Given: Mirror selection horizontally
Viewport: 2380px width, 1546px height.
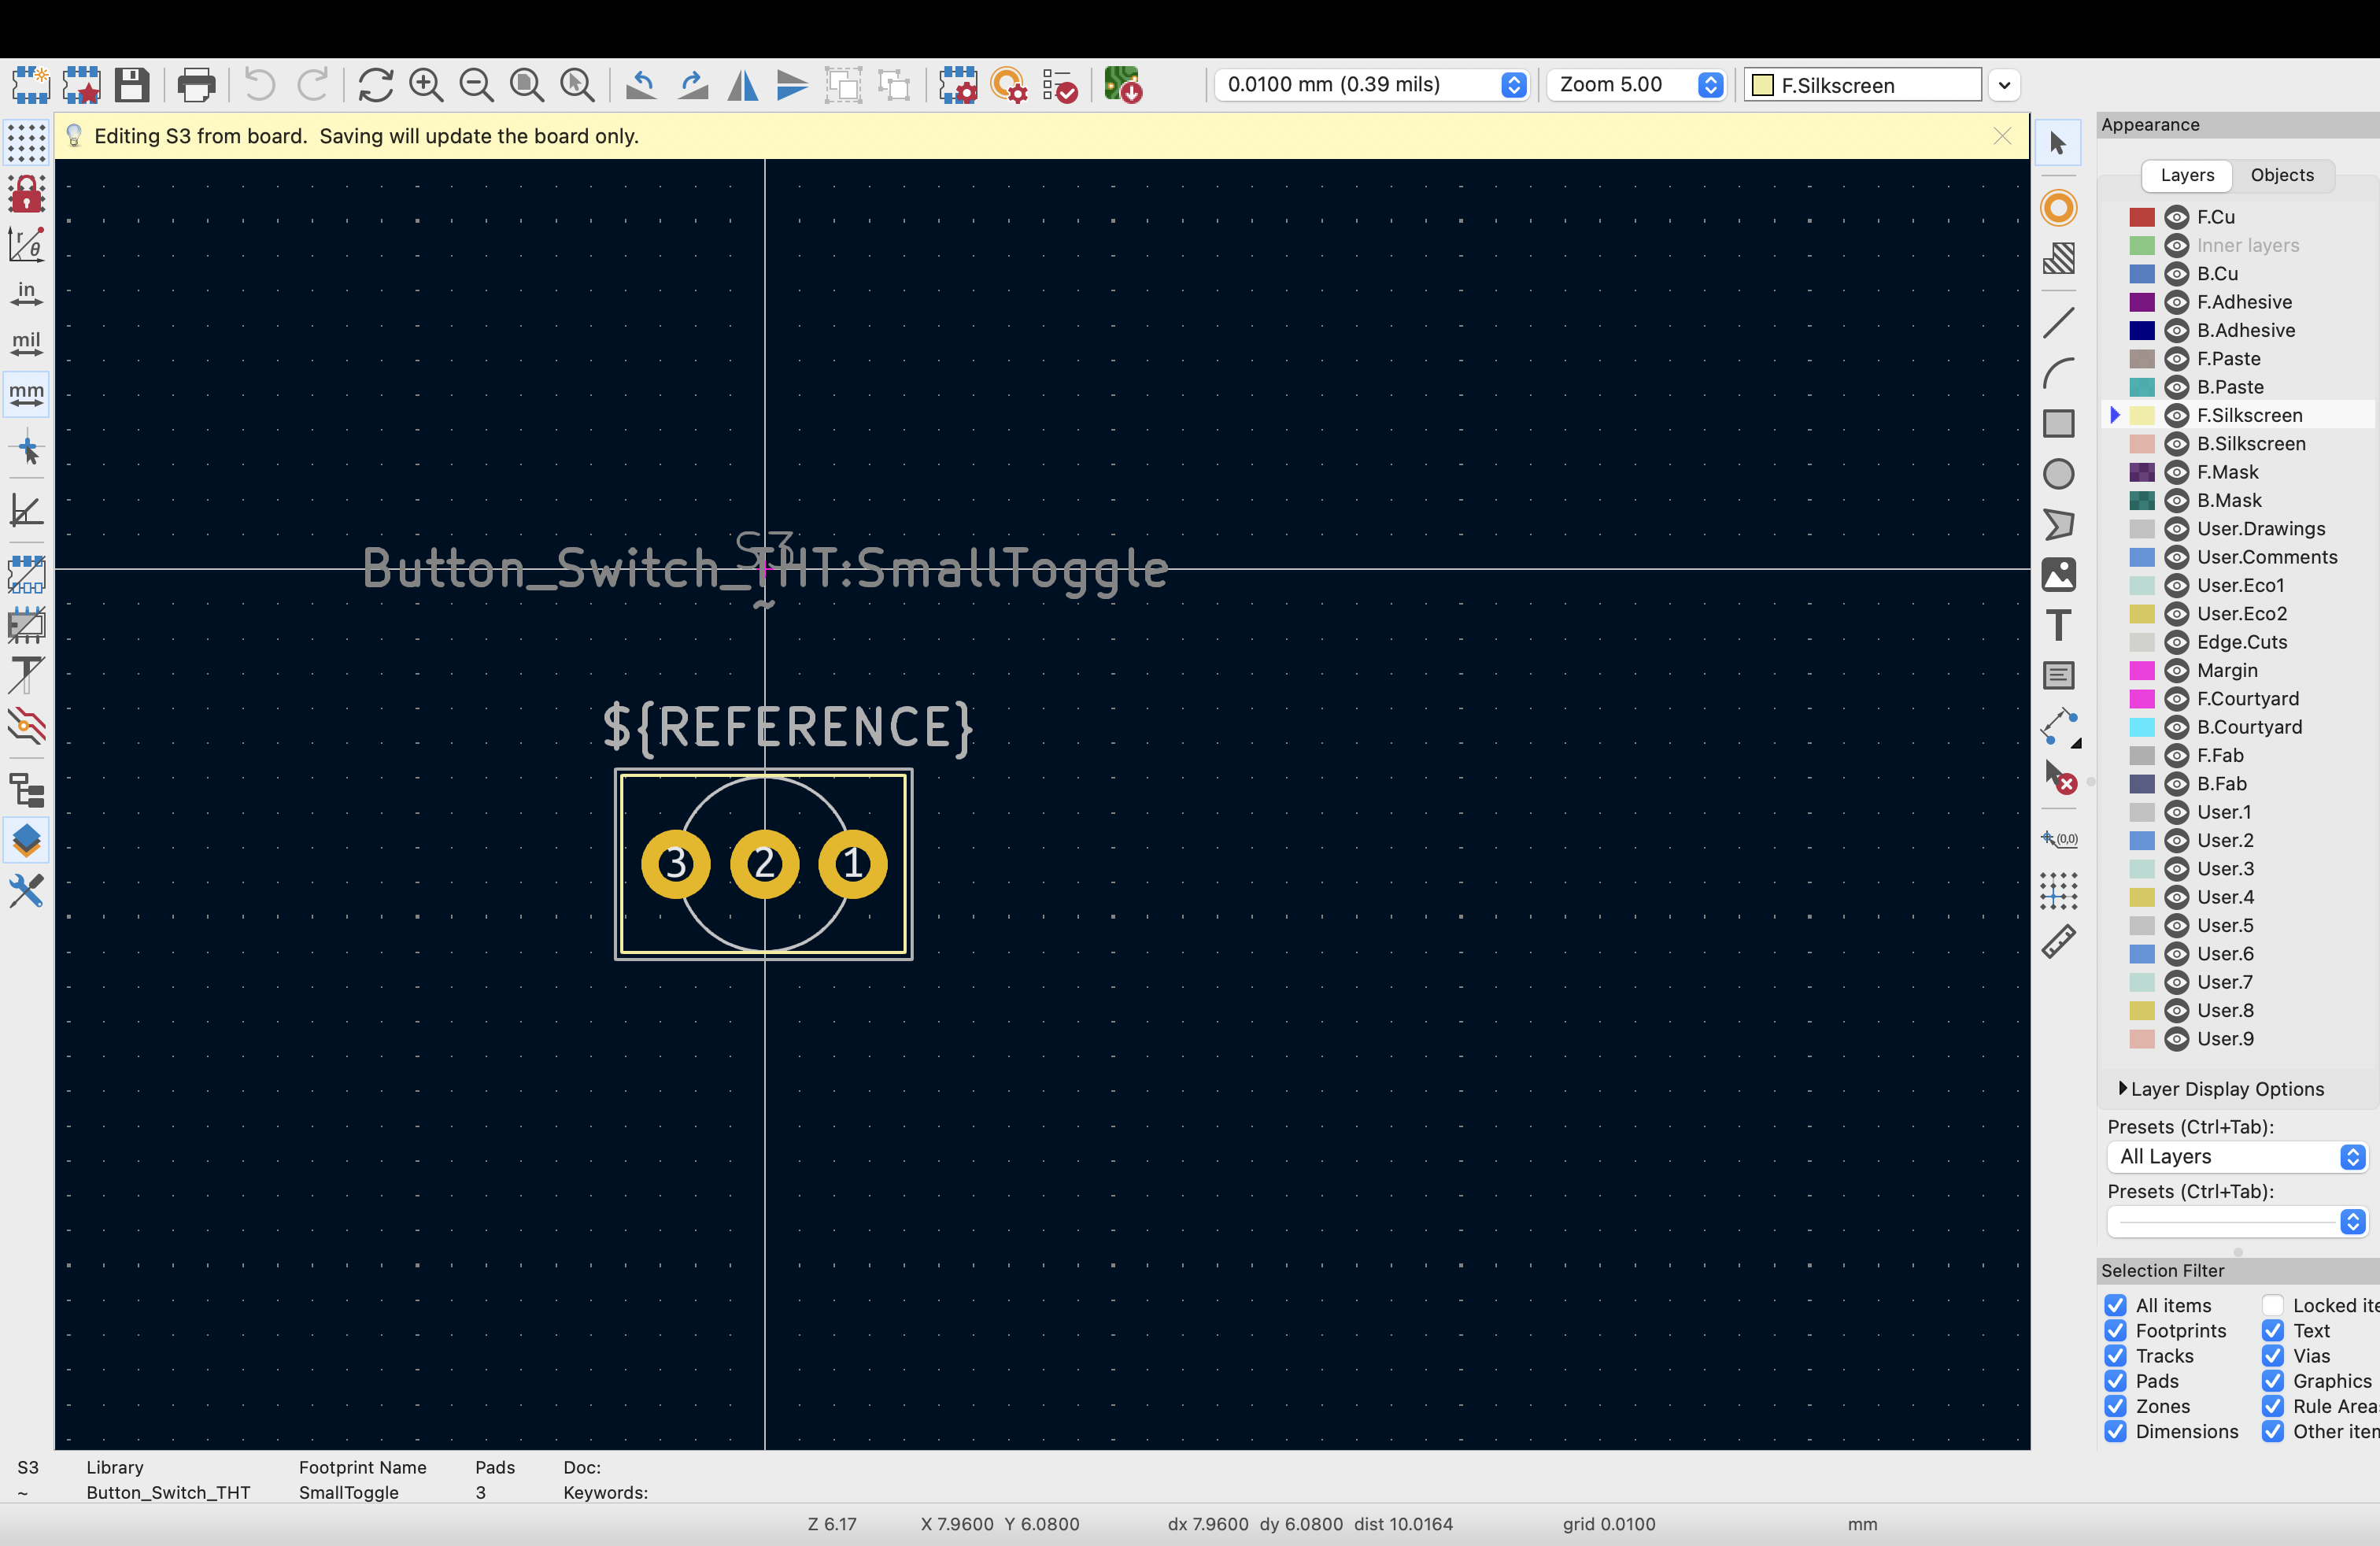Looking at the screenshot, I should pos(742,85).
